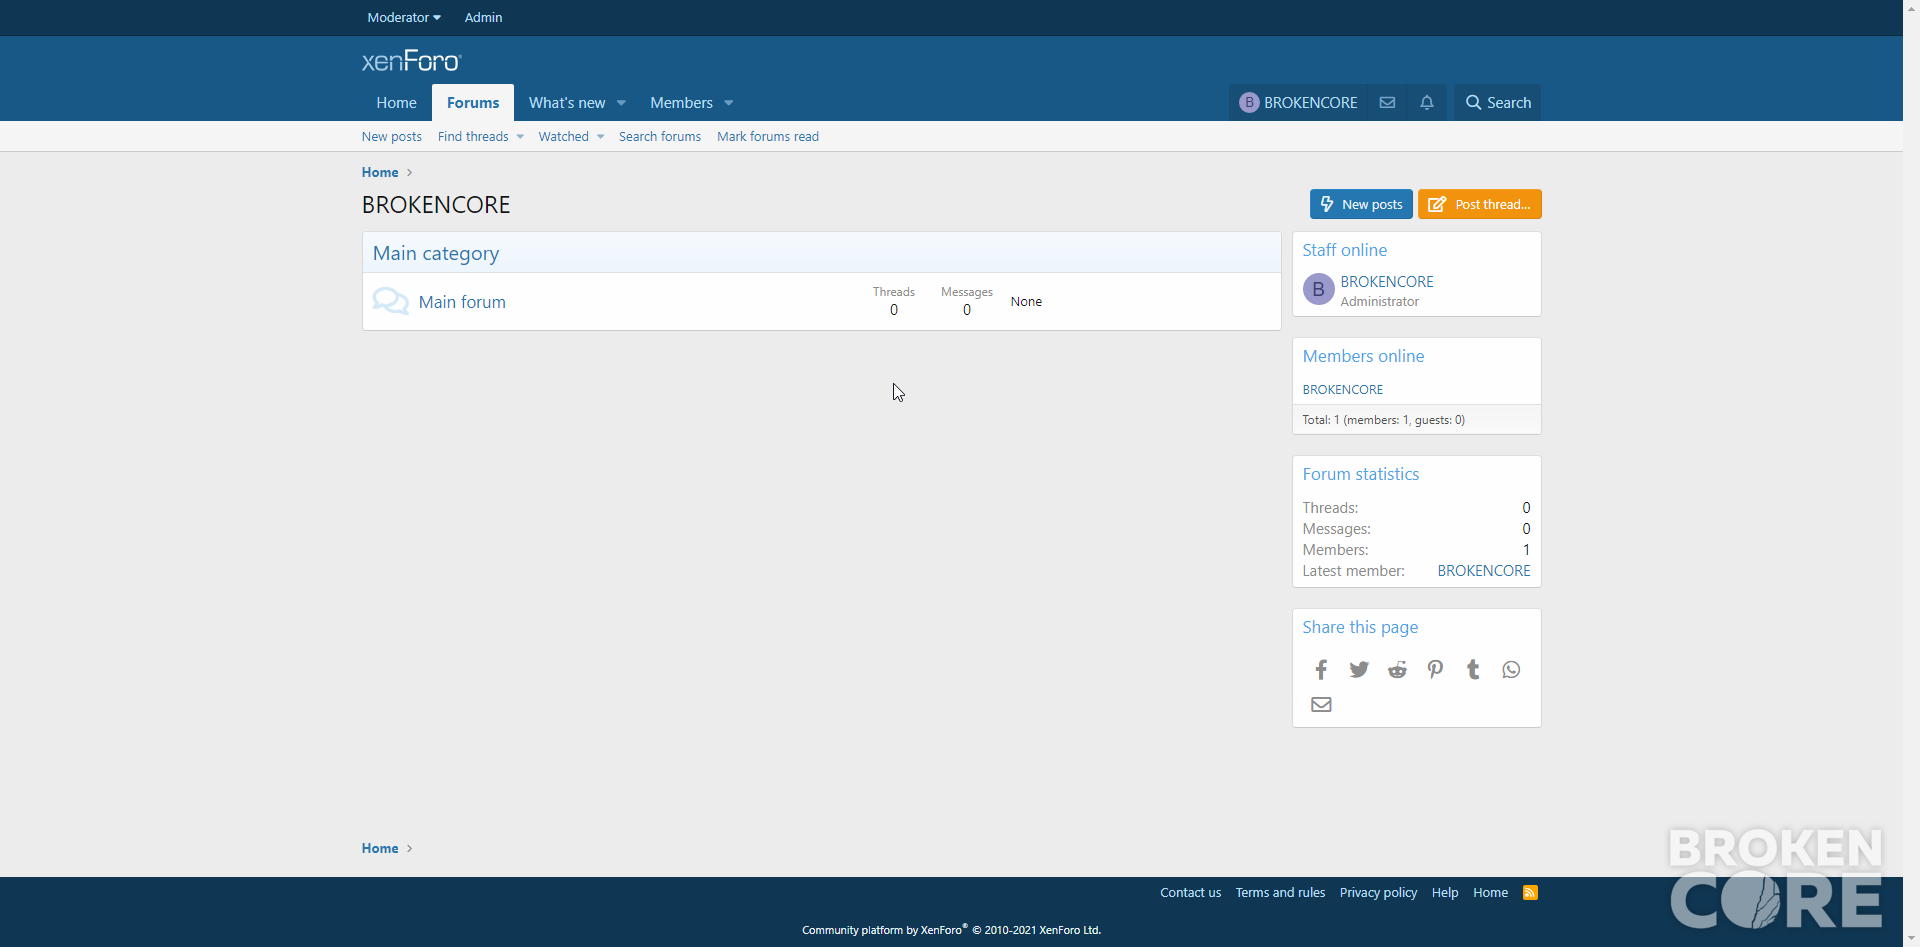Share page on Twitter
This screenshot has width=1920, height=947.
point(1359,669)
